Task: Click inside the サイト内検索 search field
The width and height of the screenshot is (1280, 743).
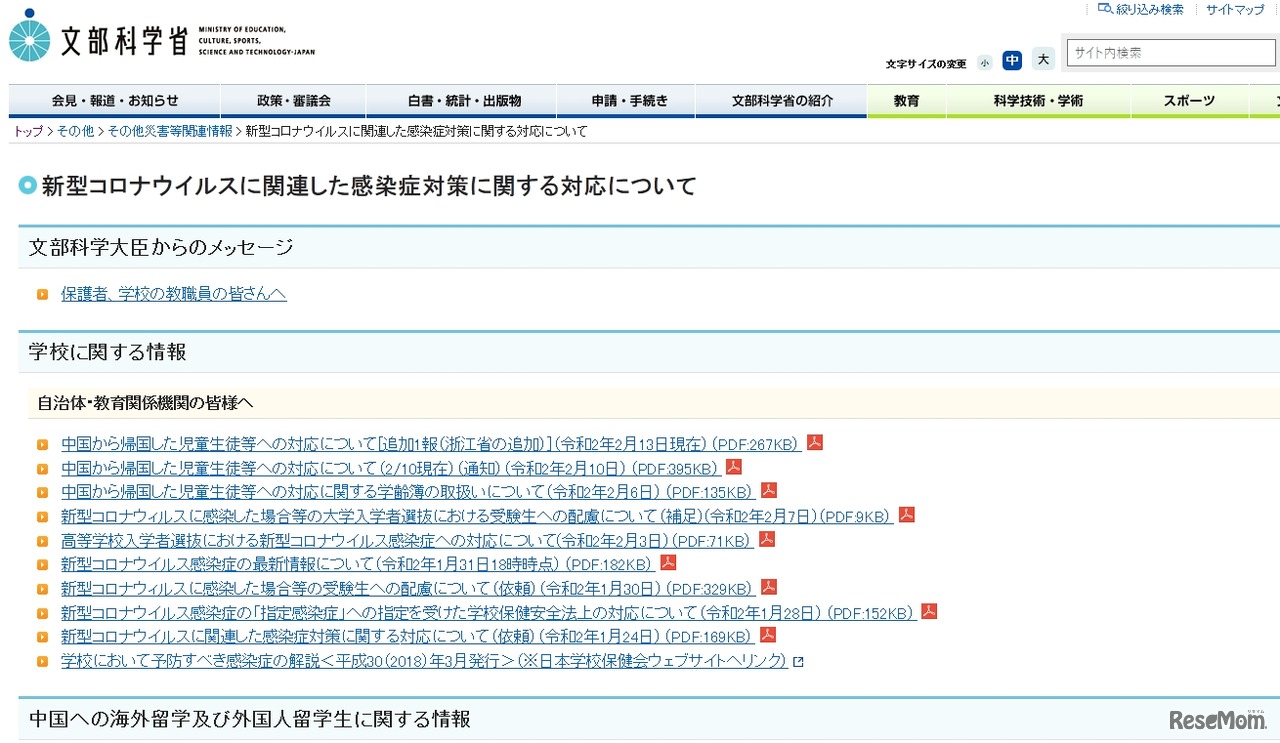Action: (1170, 52)
